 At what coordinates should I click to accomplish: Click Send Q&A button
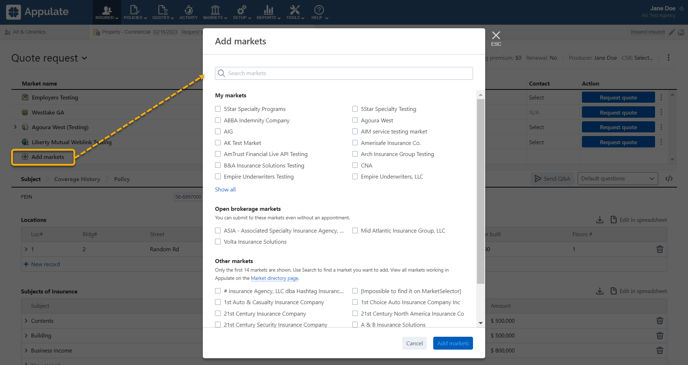pyautogui.click(x=552, y=179)
